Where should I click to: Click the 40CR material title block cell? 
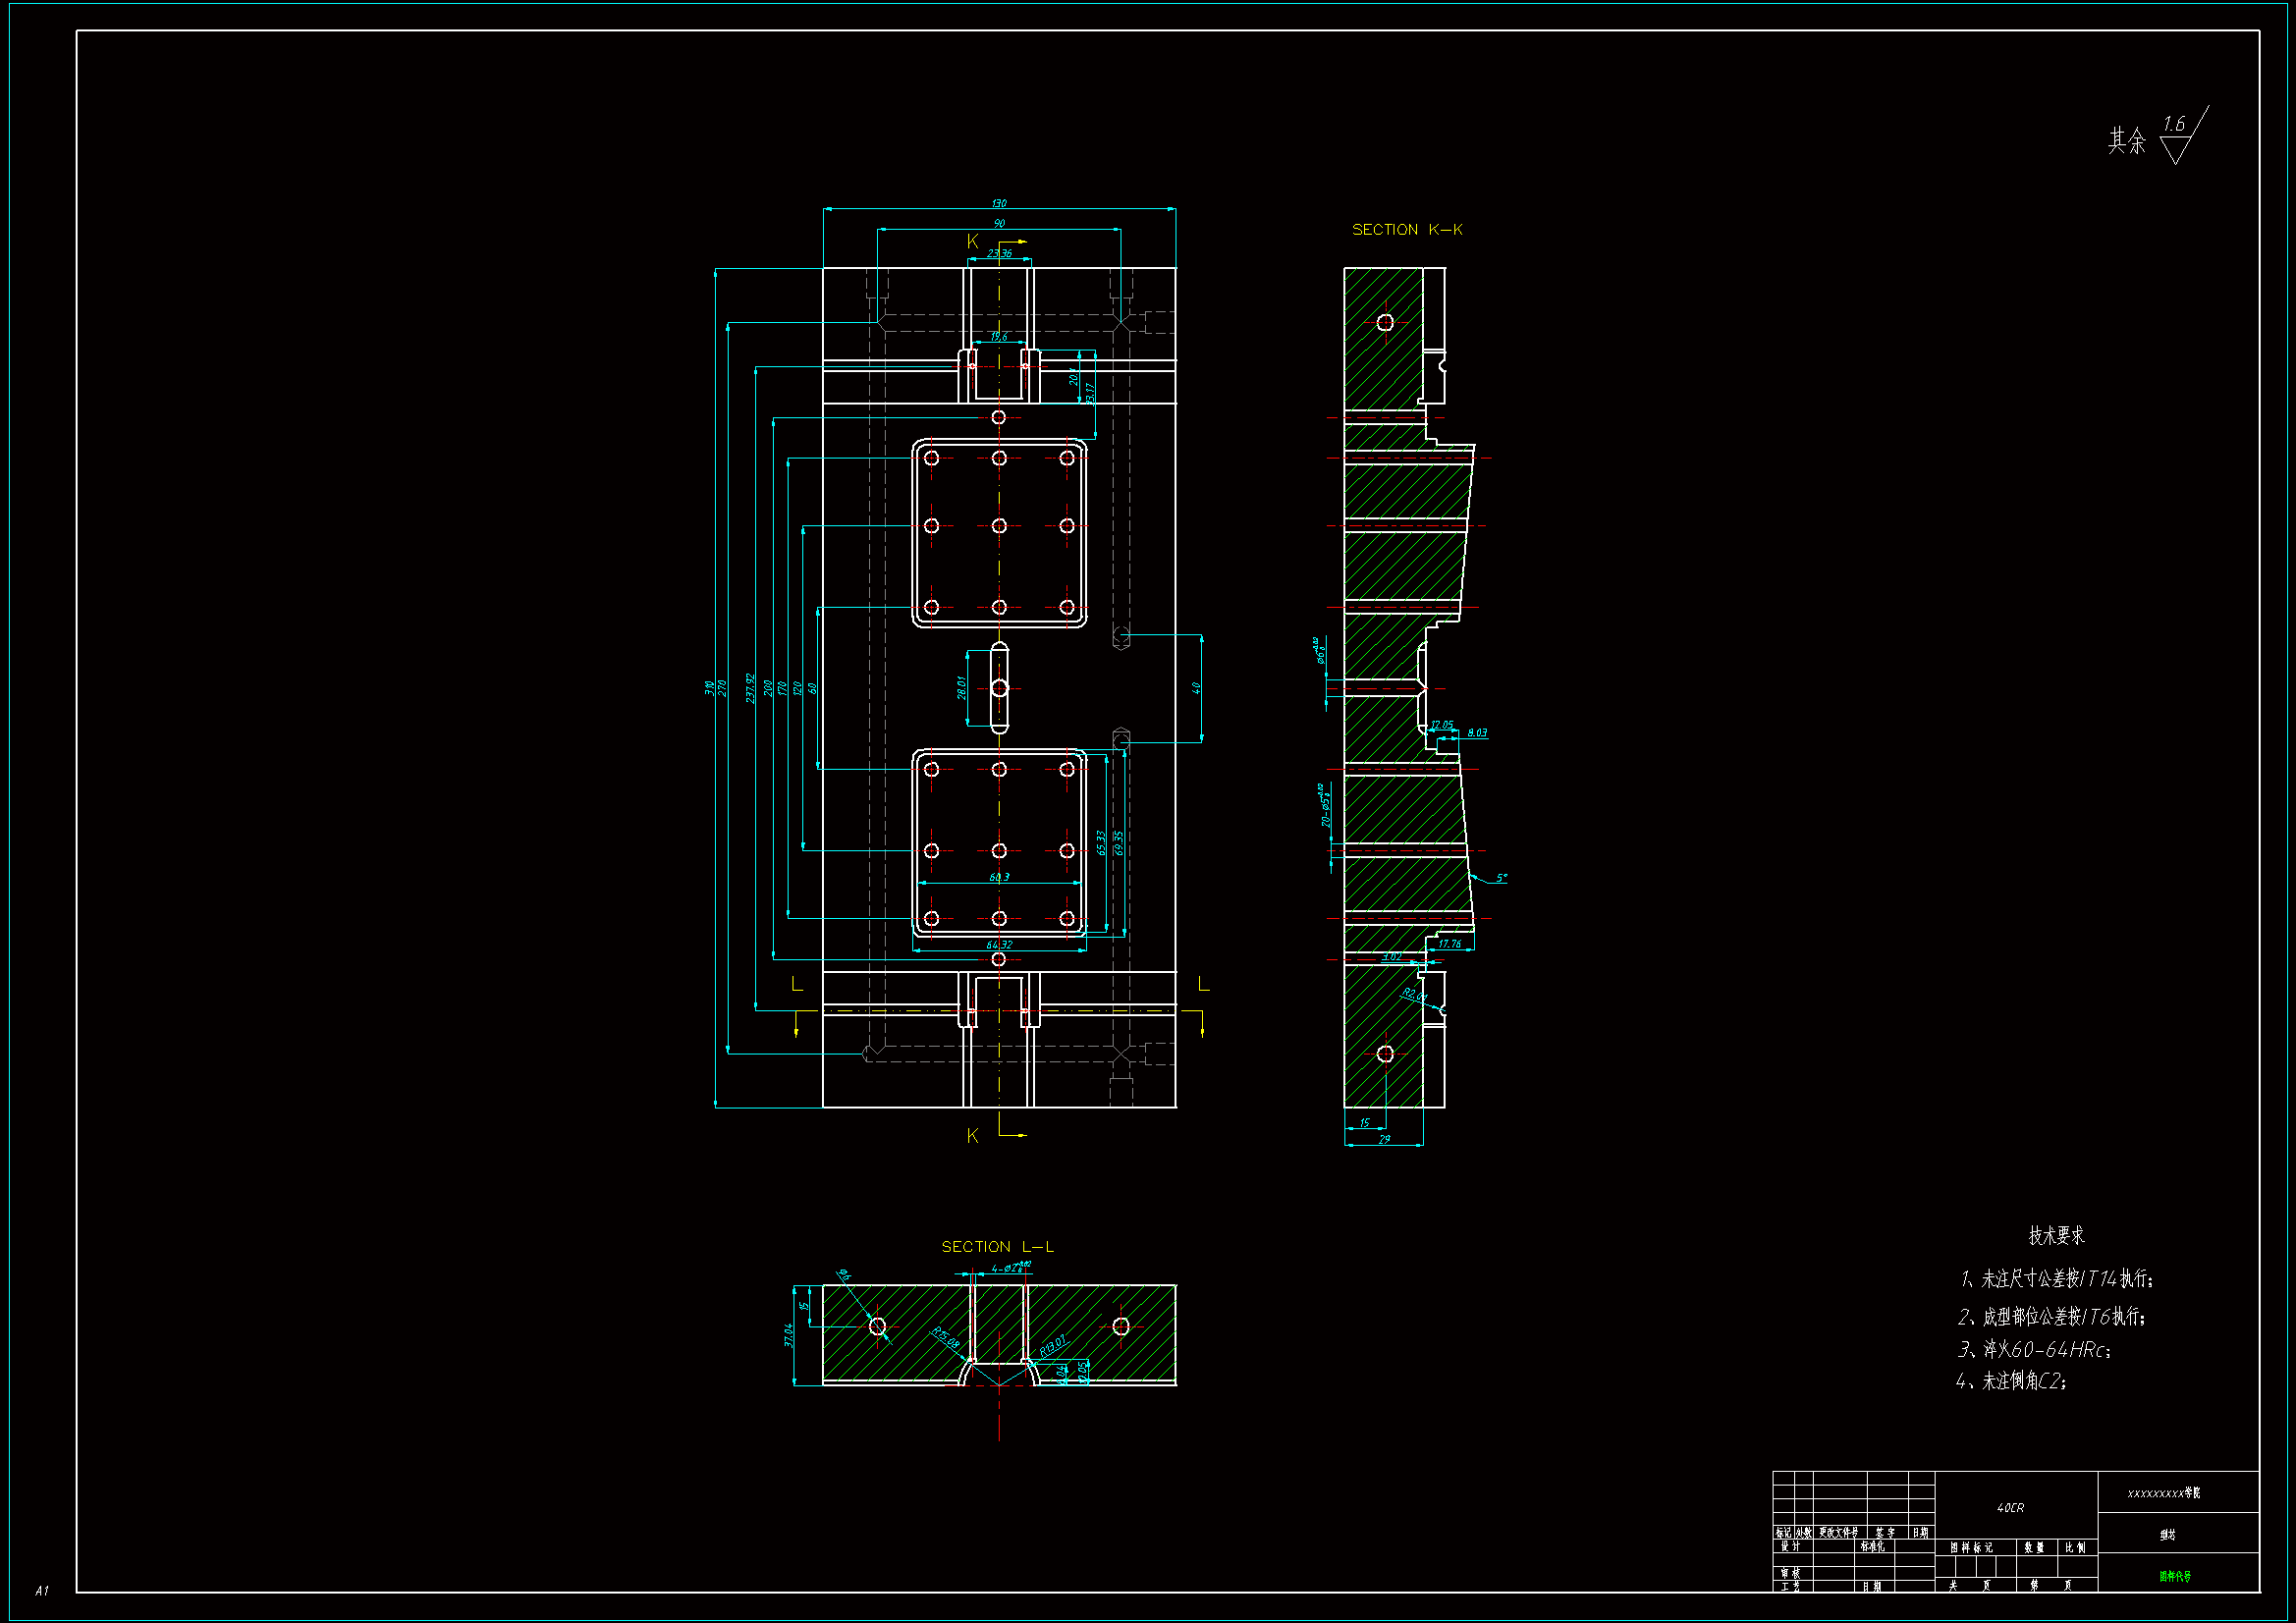2010,1508
